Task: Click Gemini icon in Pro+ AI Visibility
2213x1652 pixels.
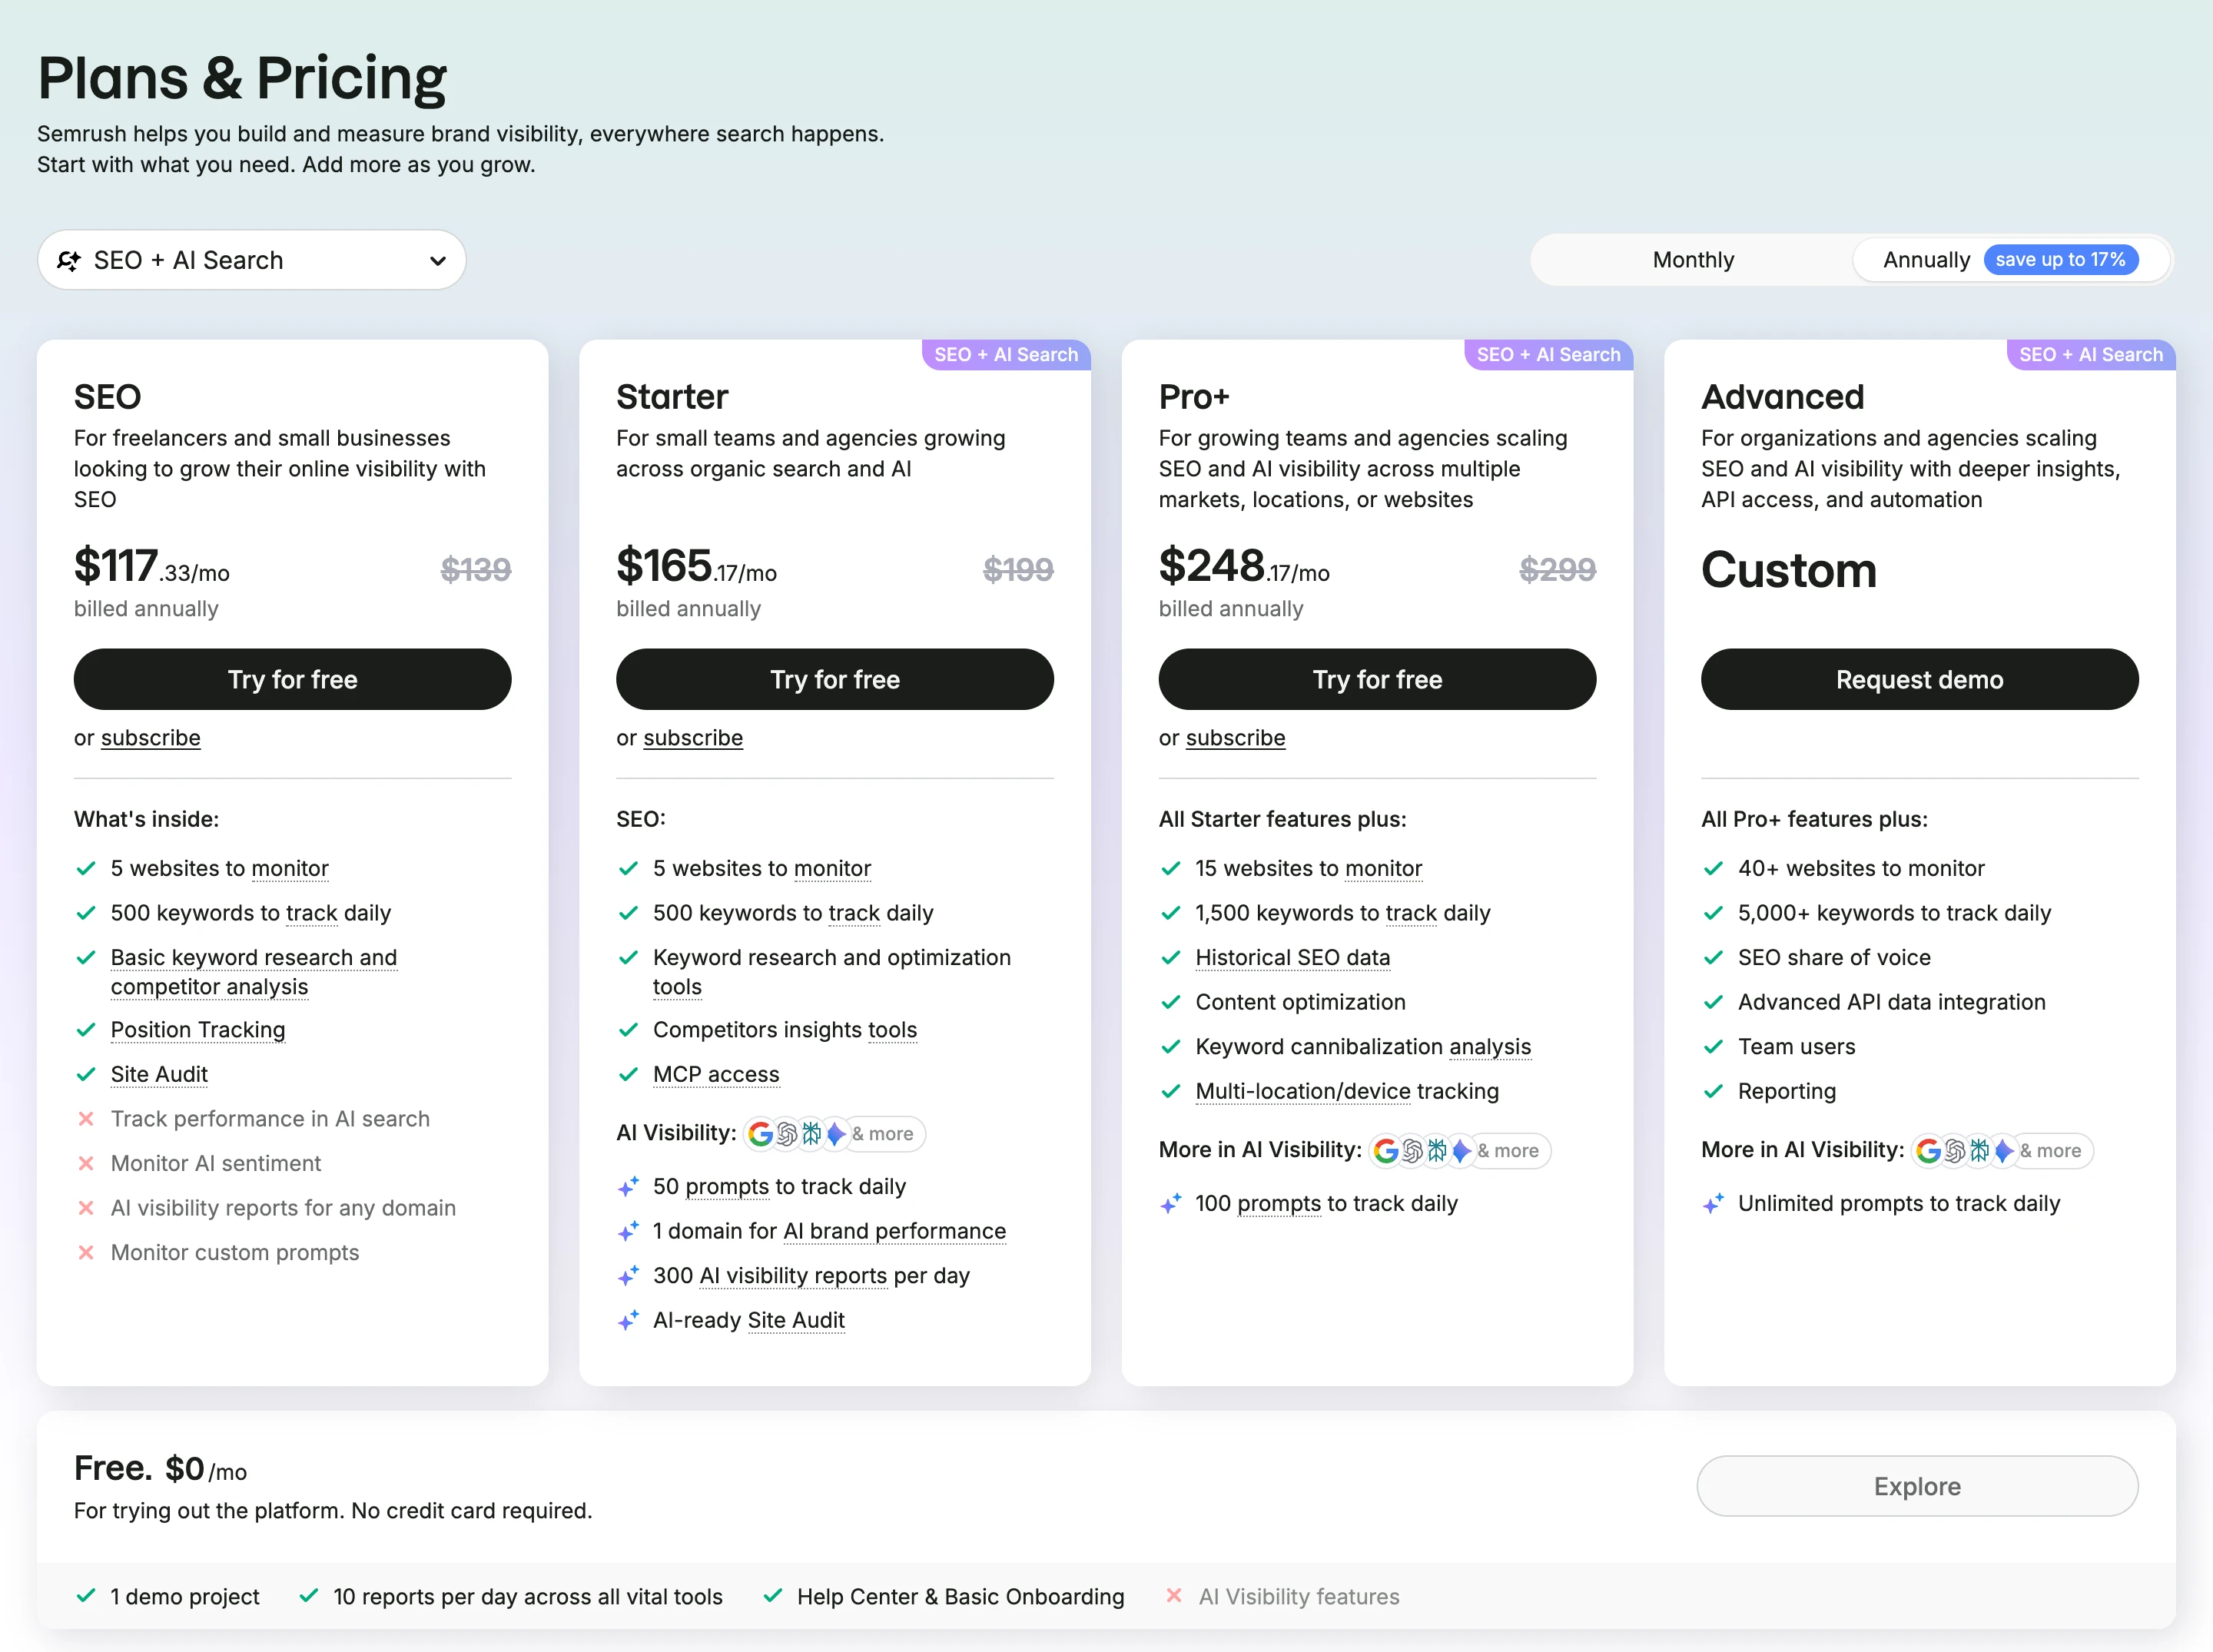Action: [x=1460, y=1151]
